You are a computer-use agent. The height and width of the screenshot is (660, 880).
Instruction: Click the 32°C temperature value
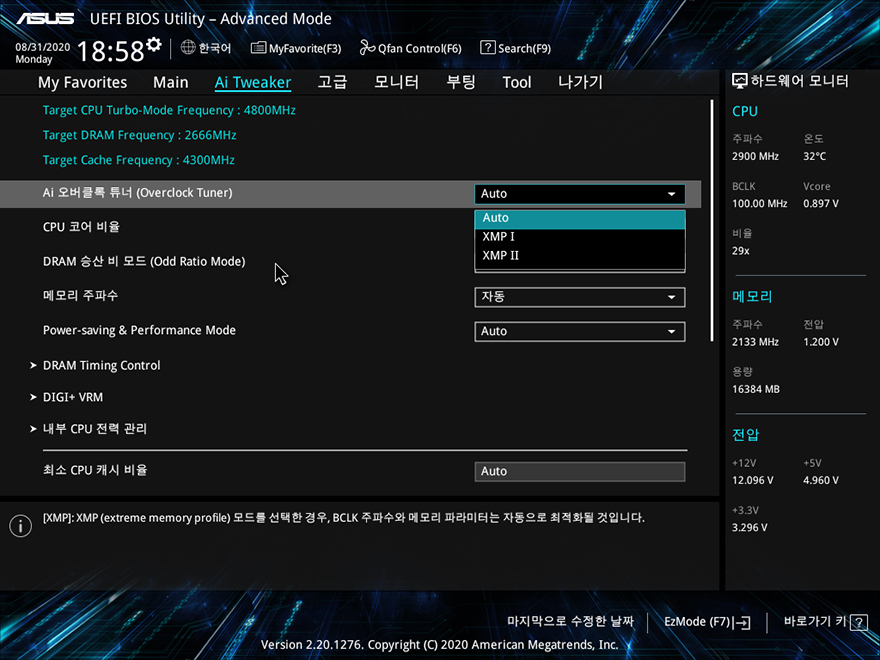coord(814,157)
